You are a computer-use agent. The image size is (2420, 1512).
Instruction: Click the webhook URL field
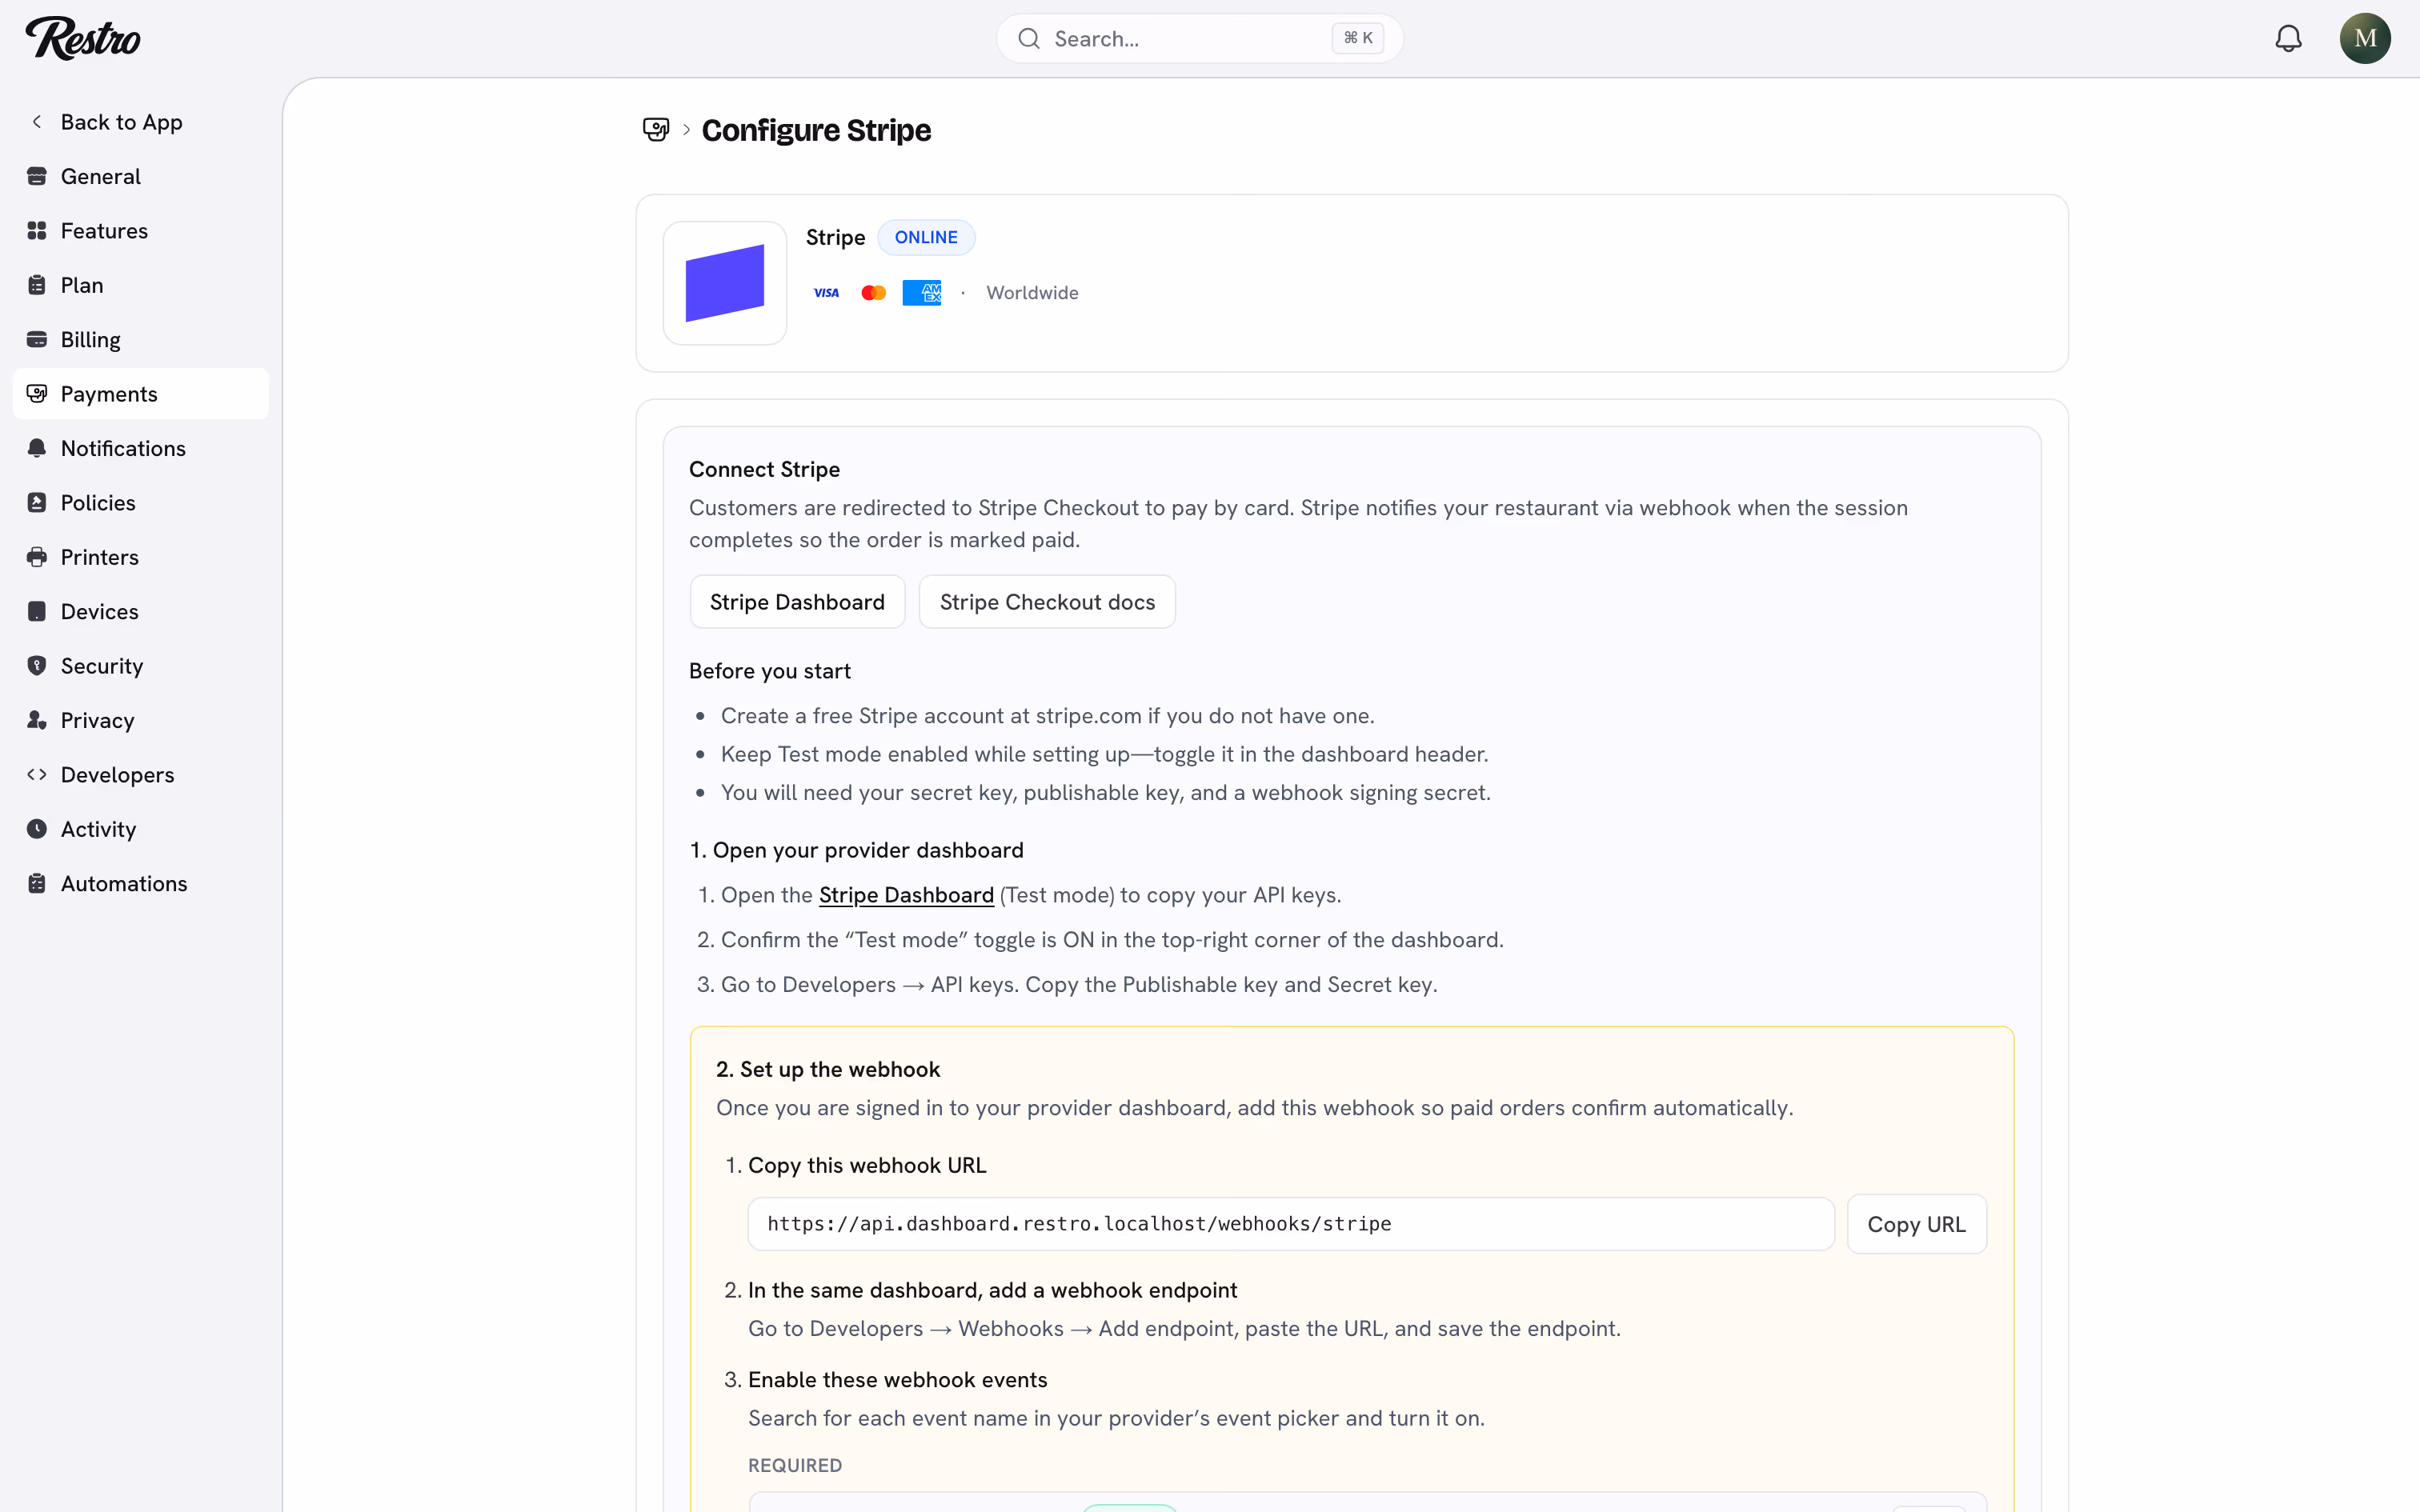click(x=1291, y=1224)
